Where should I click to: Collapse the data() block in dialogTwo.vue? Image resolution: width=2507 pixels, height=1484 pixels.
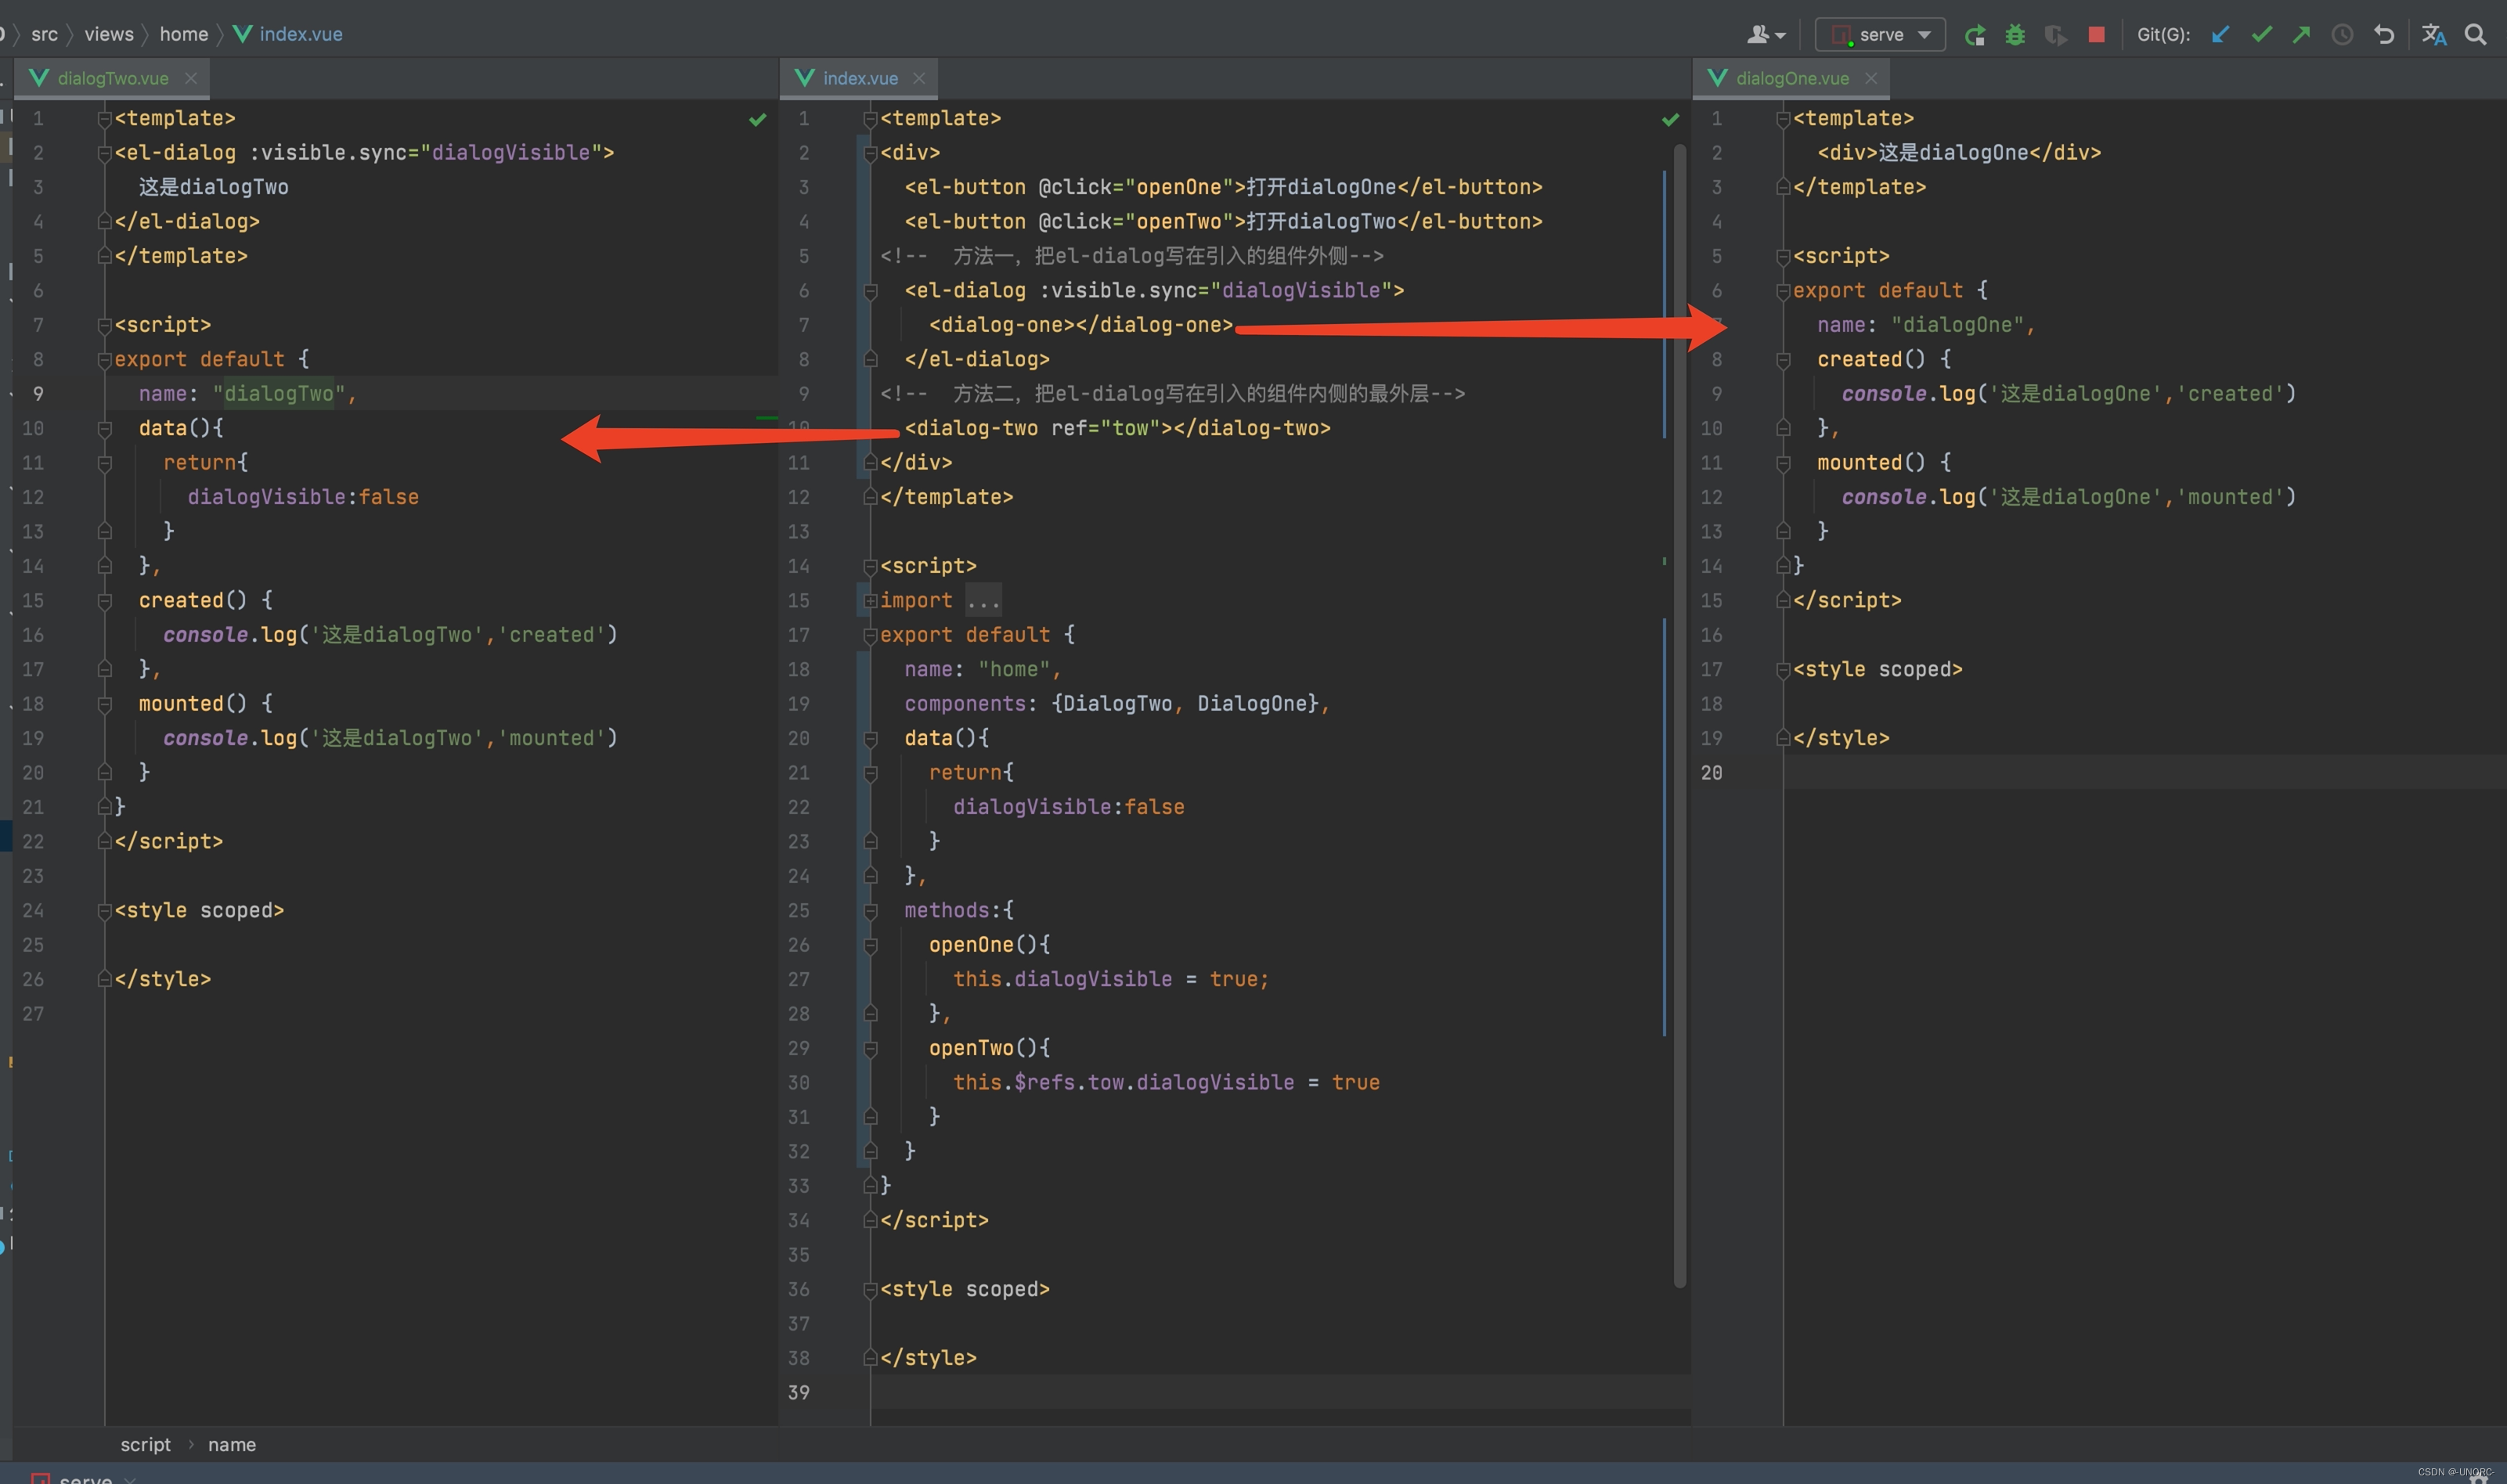(105, 429)
